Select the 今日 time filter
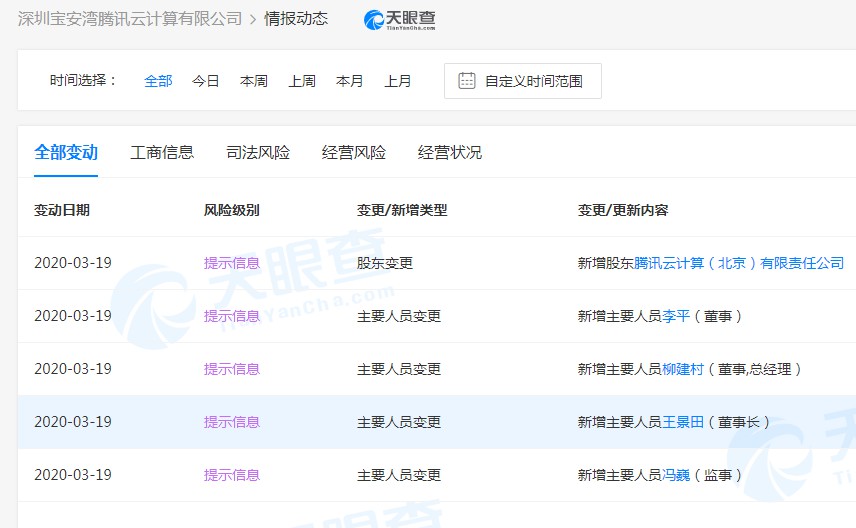The height and width of the screenshot is (528, 856). [206, 81]
